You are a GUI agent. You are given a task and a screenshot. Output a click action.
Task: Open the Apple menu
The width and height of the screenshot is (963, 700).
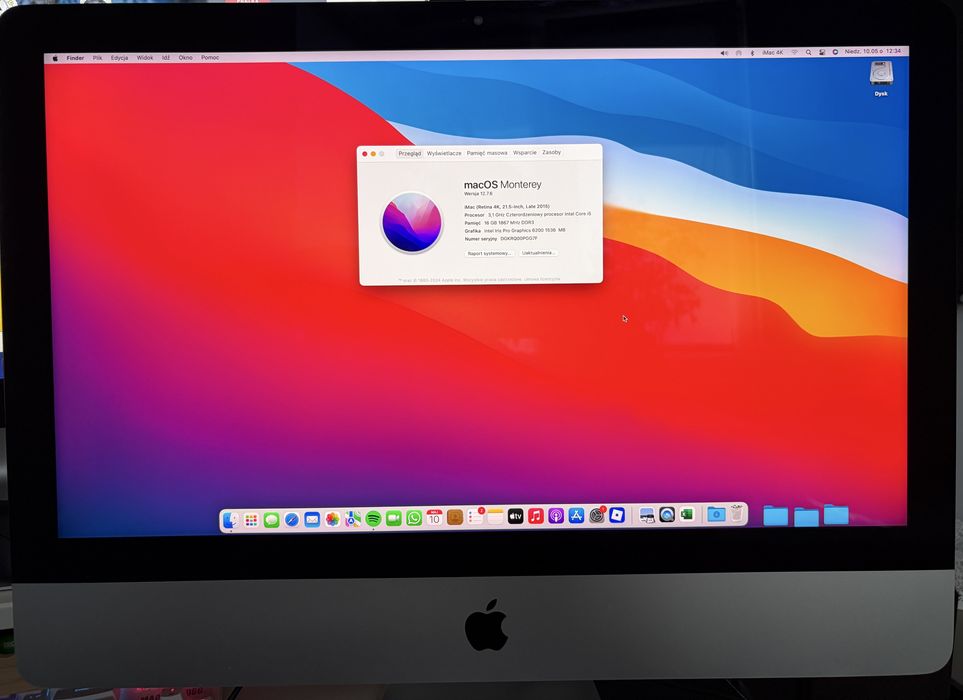click(55, 58)
